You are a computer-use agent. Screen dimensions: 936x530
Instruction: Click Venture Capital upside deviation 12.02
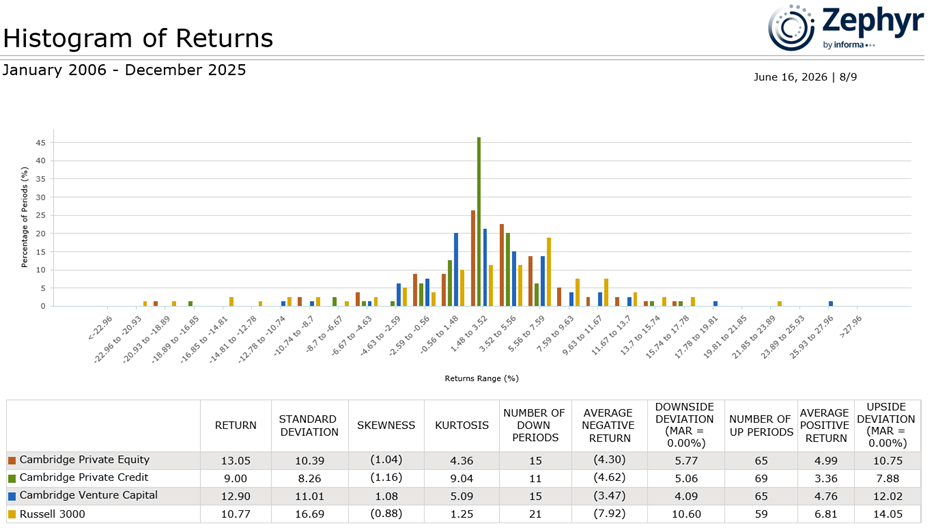point(888,497)
